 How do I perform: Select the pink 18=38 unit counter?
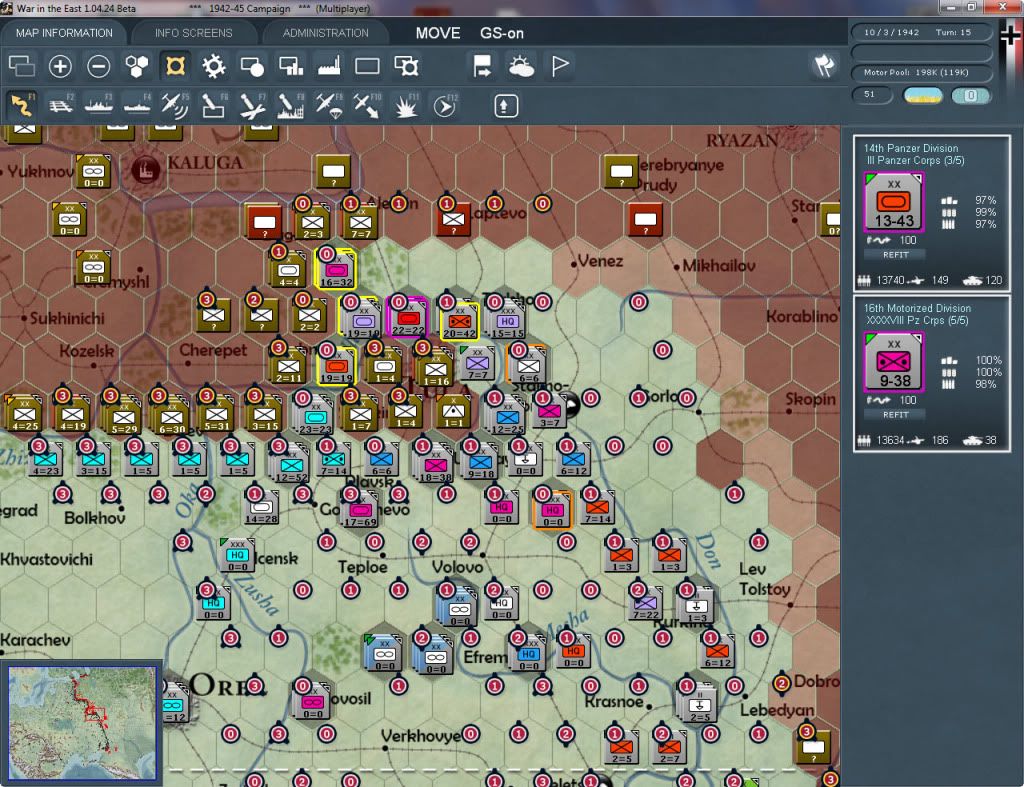tap(435, 464)
